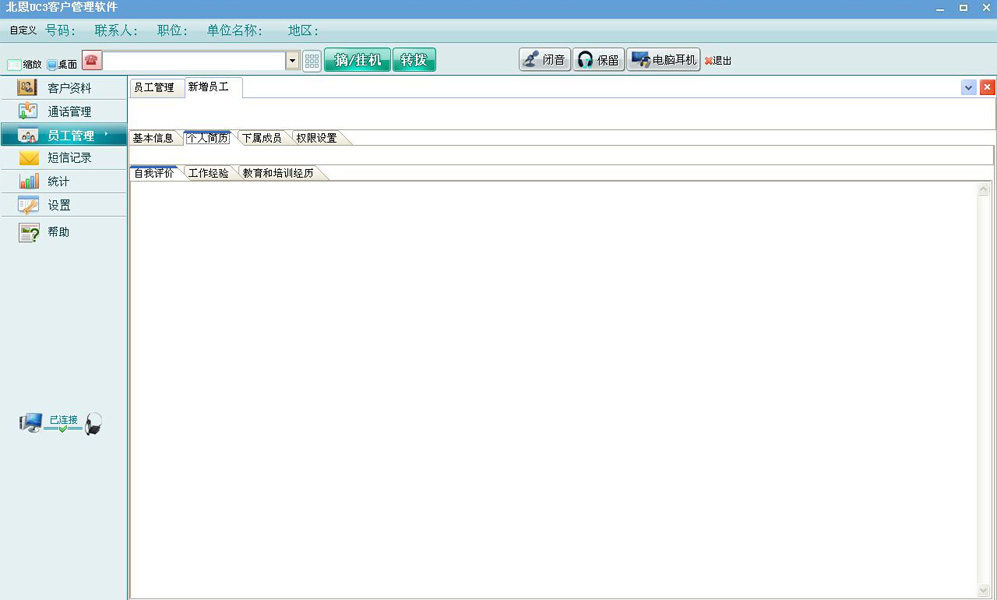Maximize the application window

point(963,8)
